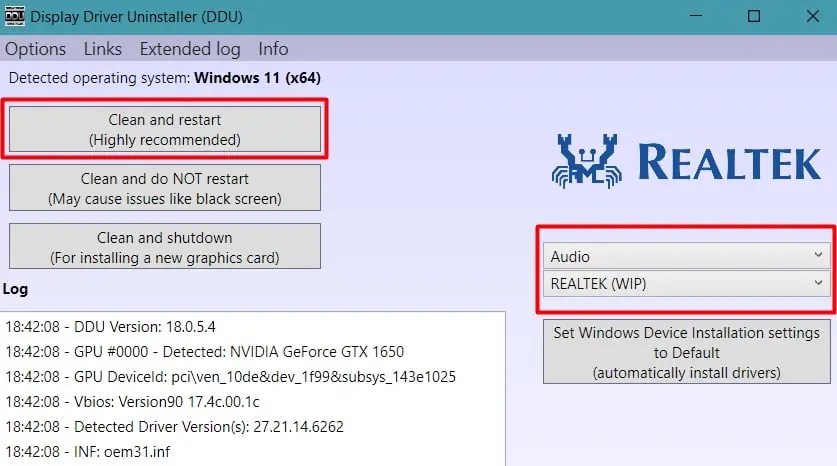This screenshot has width=837, height=466.
Task: Expand the REALTEK (WIP) vendor dropdown
Action: (x=686, y=283)
